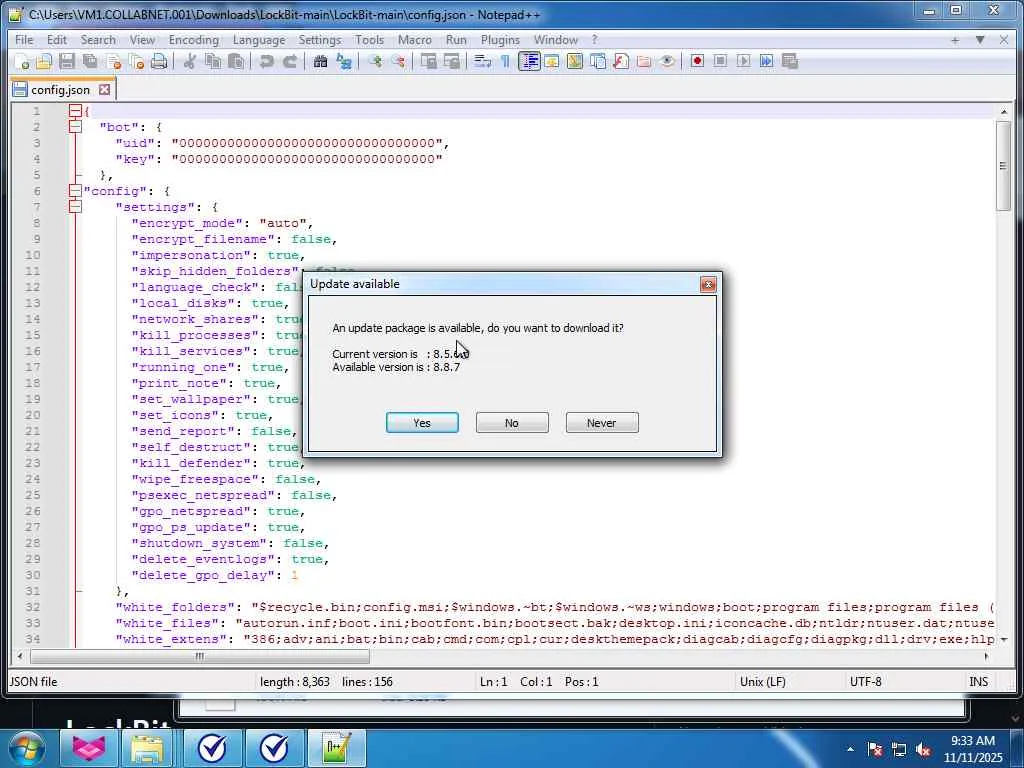Screen dimensions: 1024x768
Task: Open Windows Explorer folder taskbar icon
Action: [x=148, y=748]
